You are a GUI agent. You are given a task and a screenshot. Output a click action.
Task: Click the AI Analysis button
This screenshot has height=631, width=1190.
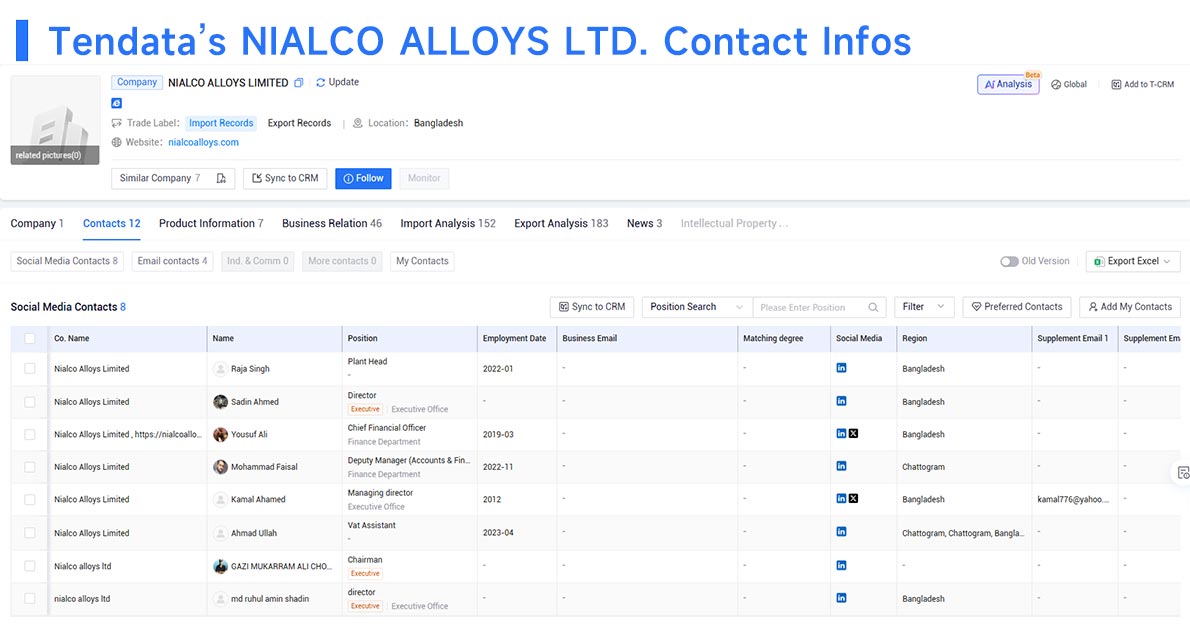[x=1008, y=84]
